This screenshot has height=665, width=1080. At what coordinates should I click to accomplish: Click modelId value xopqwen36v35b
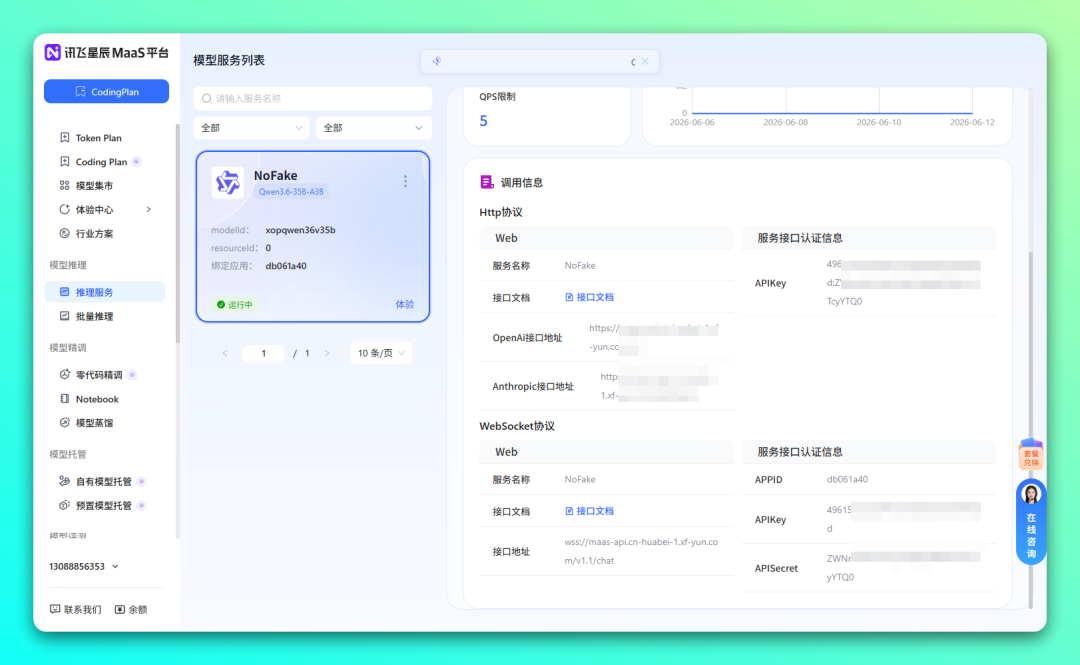pos(300,230)
